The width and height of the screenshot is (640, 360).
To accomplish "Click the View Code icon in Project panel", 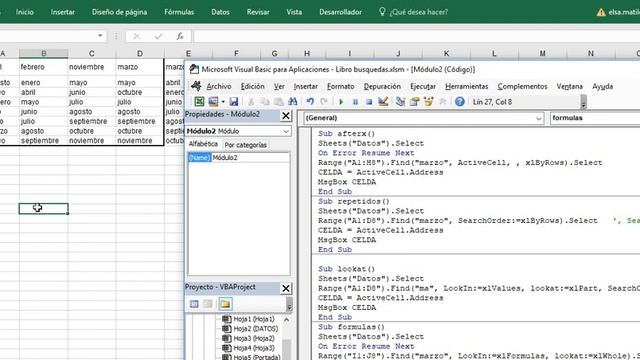I will [194, 304].
